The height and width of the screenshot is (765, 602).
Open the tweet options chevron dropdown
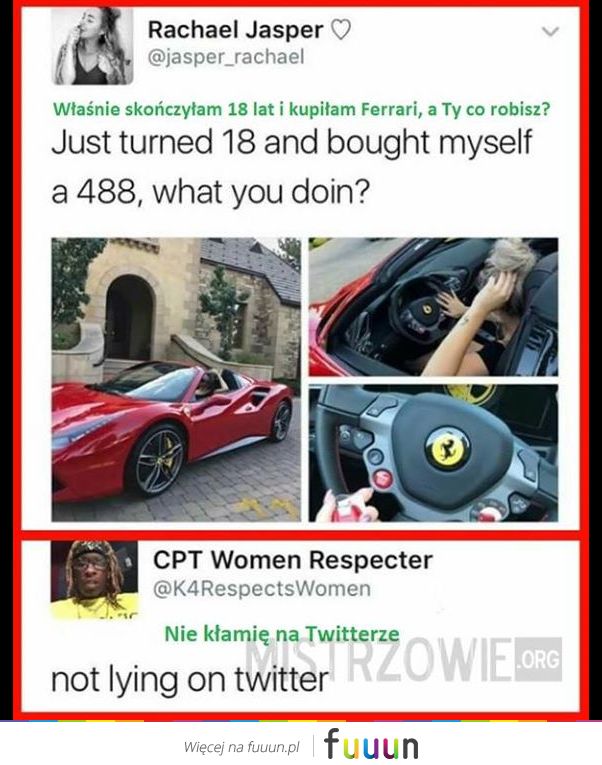[550, 32]
